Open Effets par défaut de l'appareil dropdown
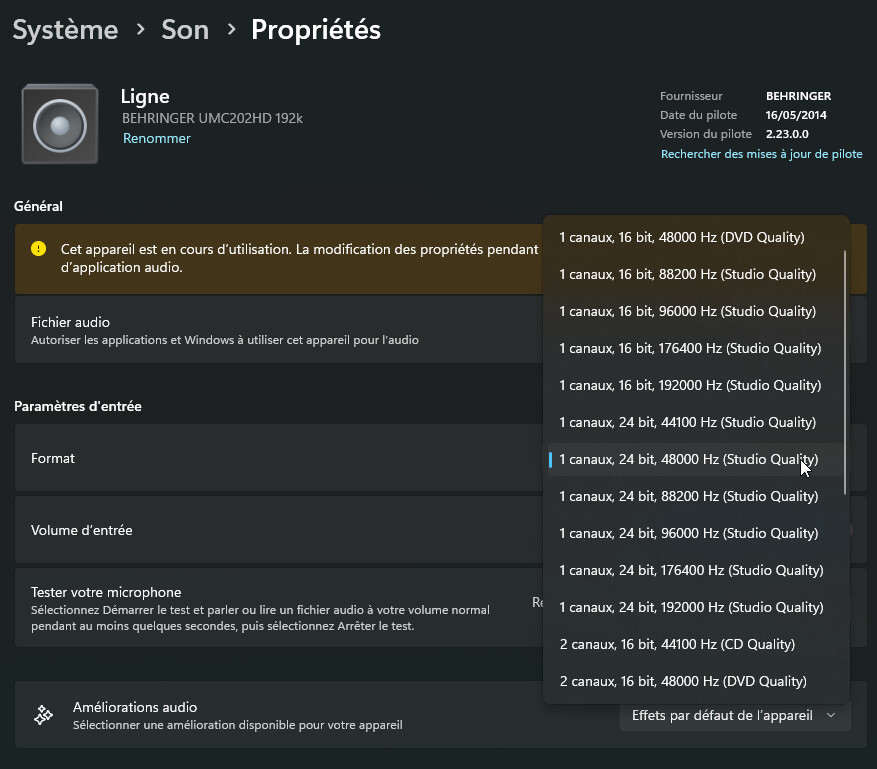877x769 pixels. [735, 715]
